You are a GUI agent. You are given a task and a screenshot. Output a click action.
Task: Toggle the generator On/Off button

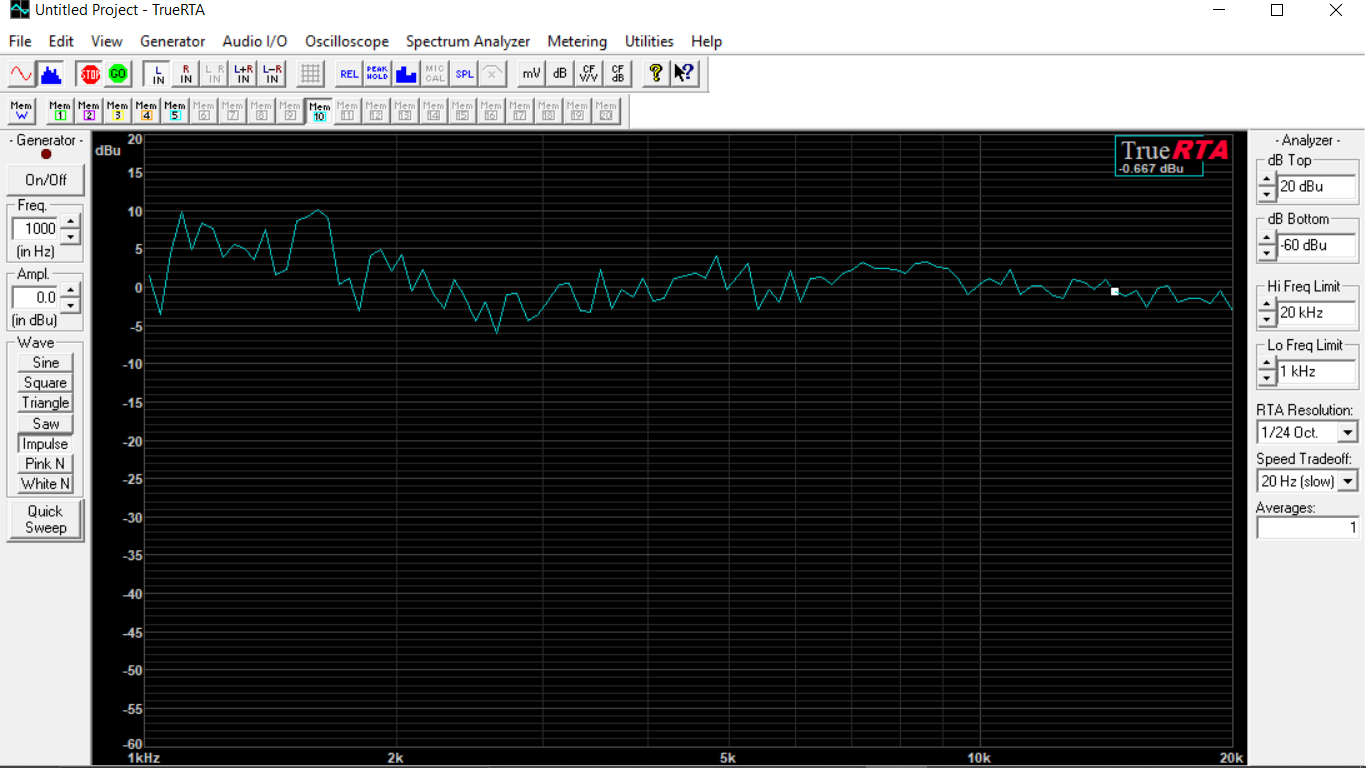pos(46,180)
